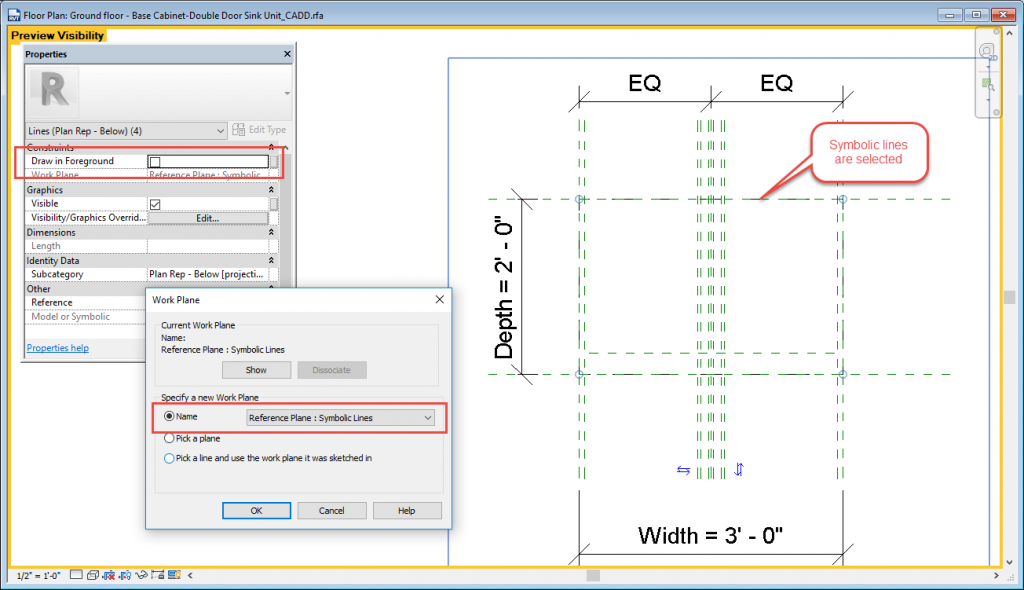Close the Work Plane dialog

440,299
